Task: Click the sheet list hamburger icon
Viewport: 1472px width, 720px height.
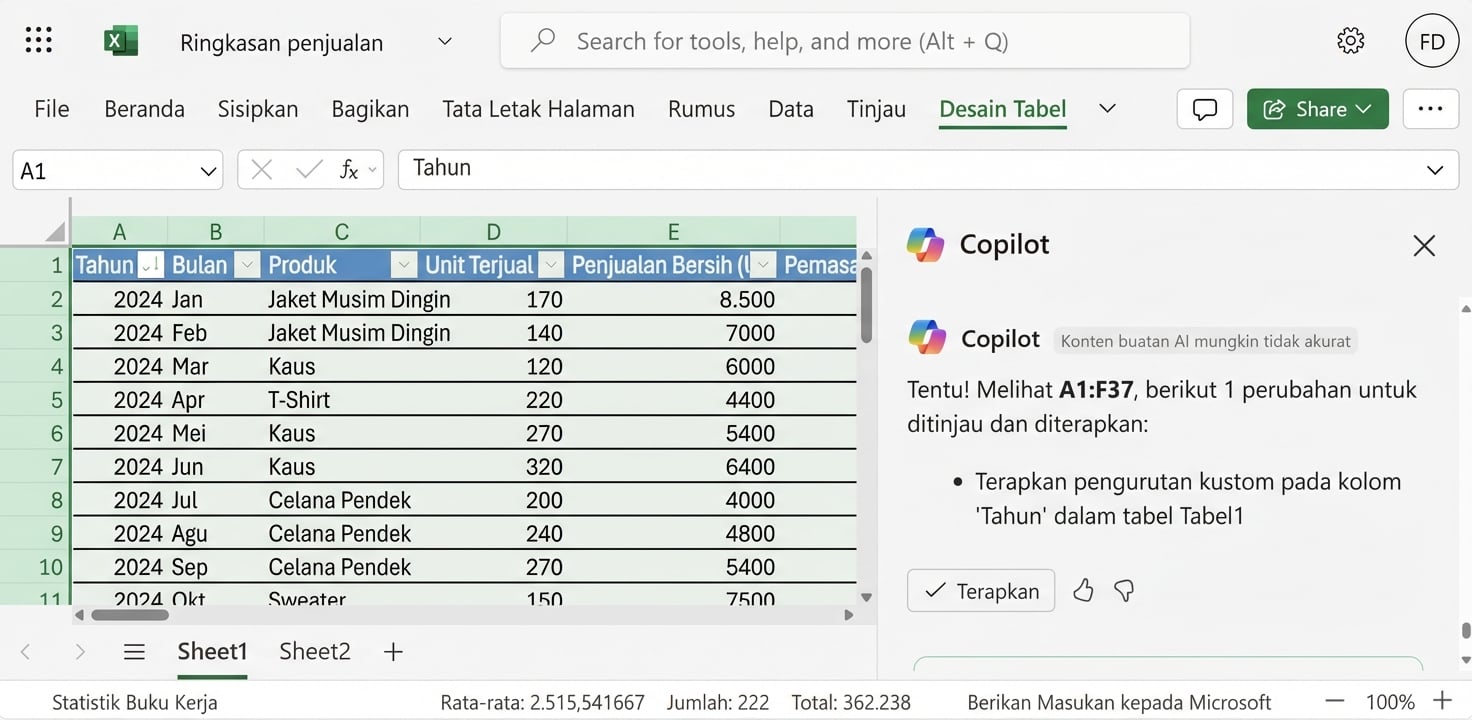Action: coord(134,651)
